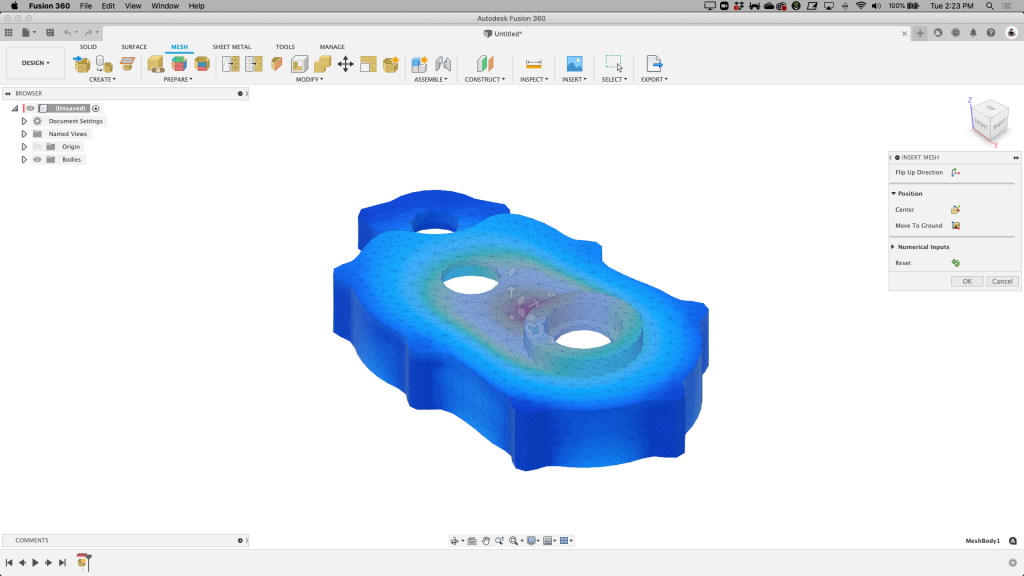The image size is (1024, 576).
Task: Select the Orbit tool in navigation bar
Action: (455, 540)
